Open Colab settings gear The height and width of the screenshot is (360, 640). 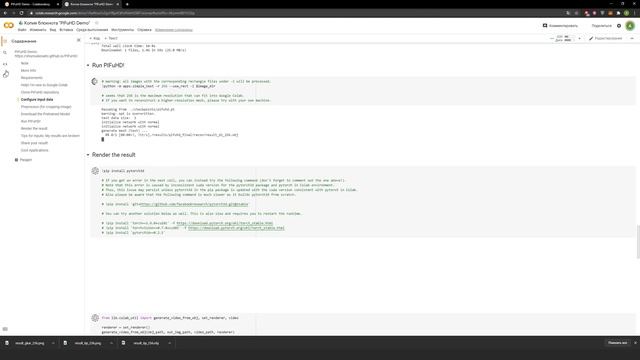click(619, 26)
